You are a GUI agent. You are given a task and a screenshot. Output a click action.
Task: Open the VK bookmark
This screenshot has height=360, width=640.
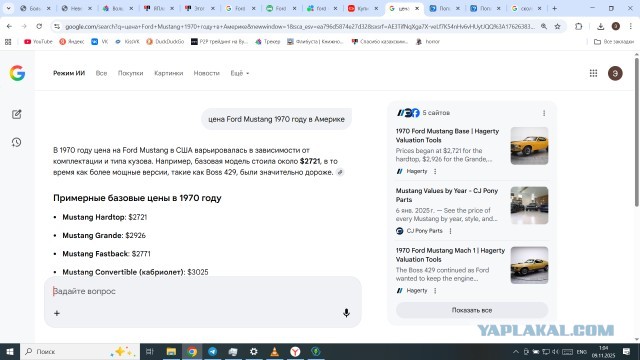(100, 42)
